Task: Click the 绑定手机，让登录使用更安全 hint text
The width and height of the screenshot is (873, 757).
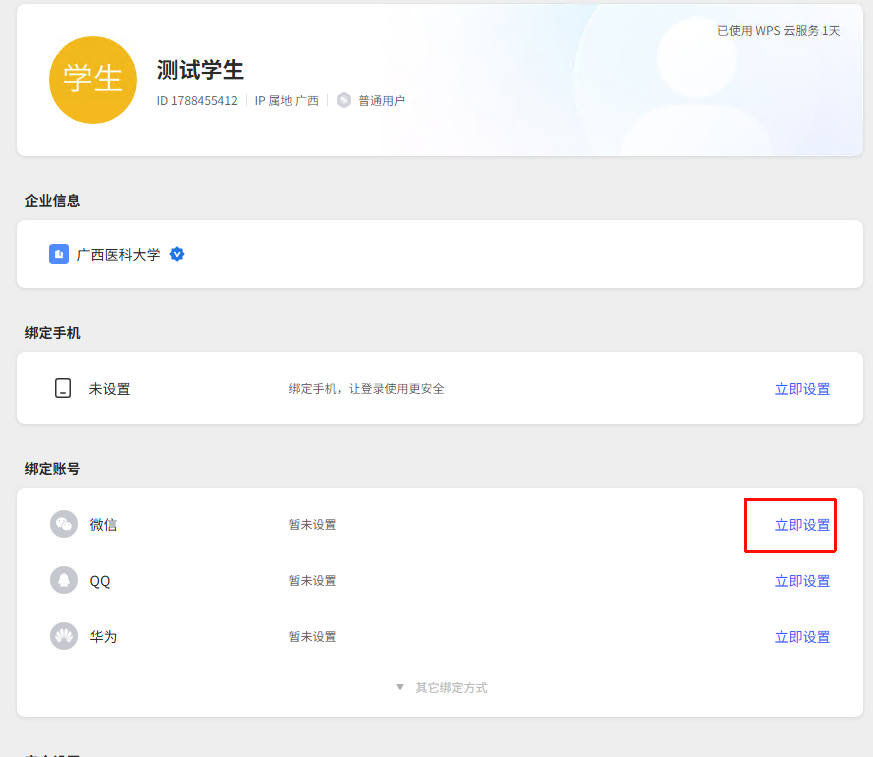Action: tap(366, 389)
